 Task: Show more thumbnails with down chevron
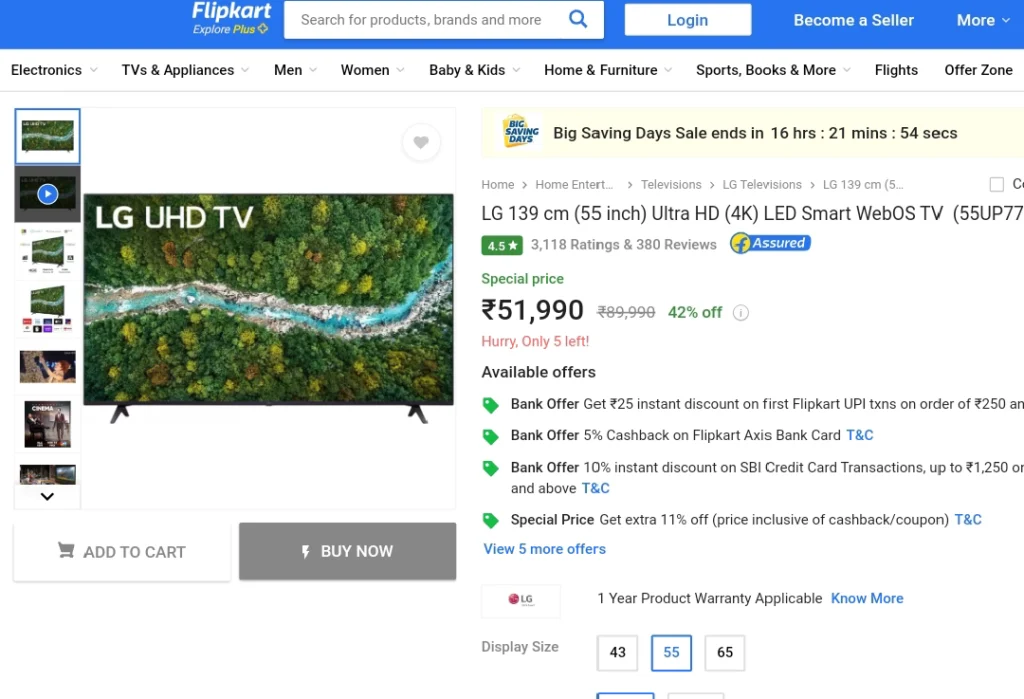[47, 496]
